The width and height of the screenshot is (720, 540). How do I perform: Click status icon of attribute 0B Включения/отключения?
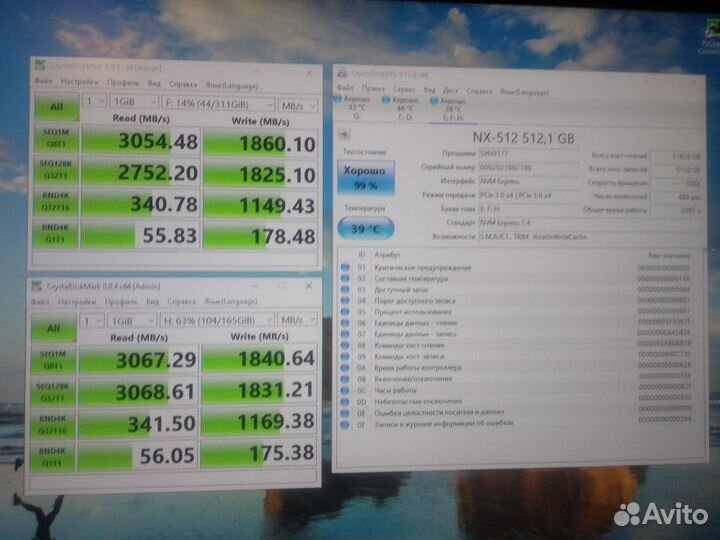(x=345, y=379)
